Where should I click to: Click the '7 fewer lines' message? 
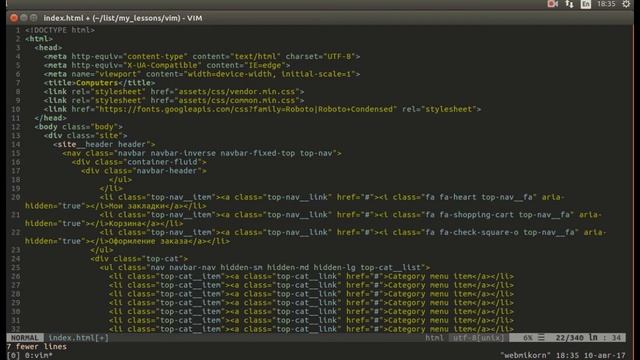click(37, 347)
